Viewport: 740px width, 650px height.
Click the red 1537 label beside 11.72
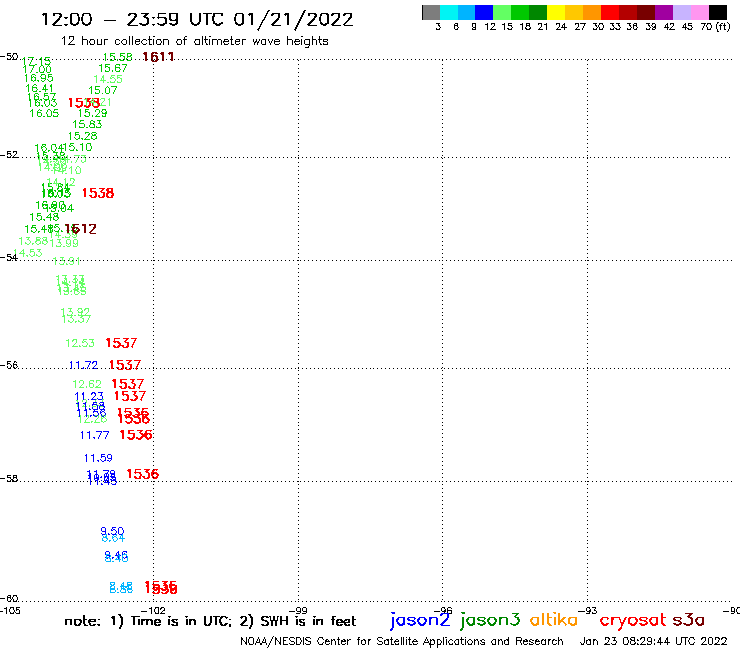point(125,365)
